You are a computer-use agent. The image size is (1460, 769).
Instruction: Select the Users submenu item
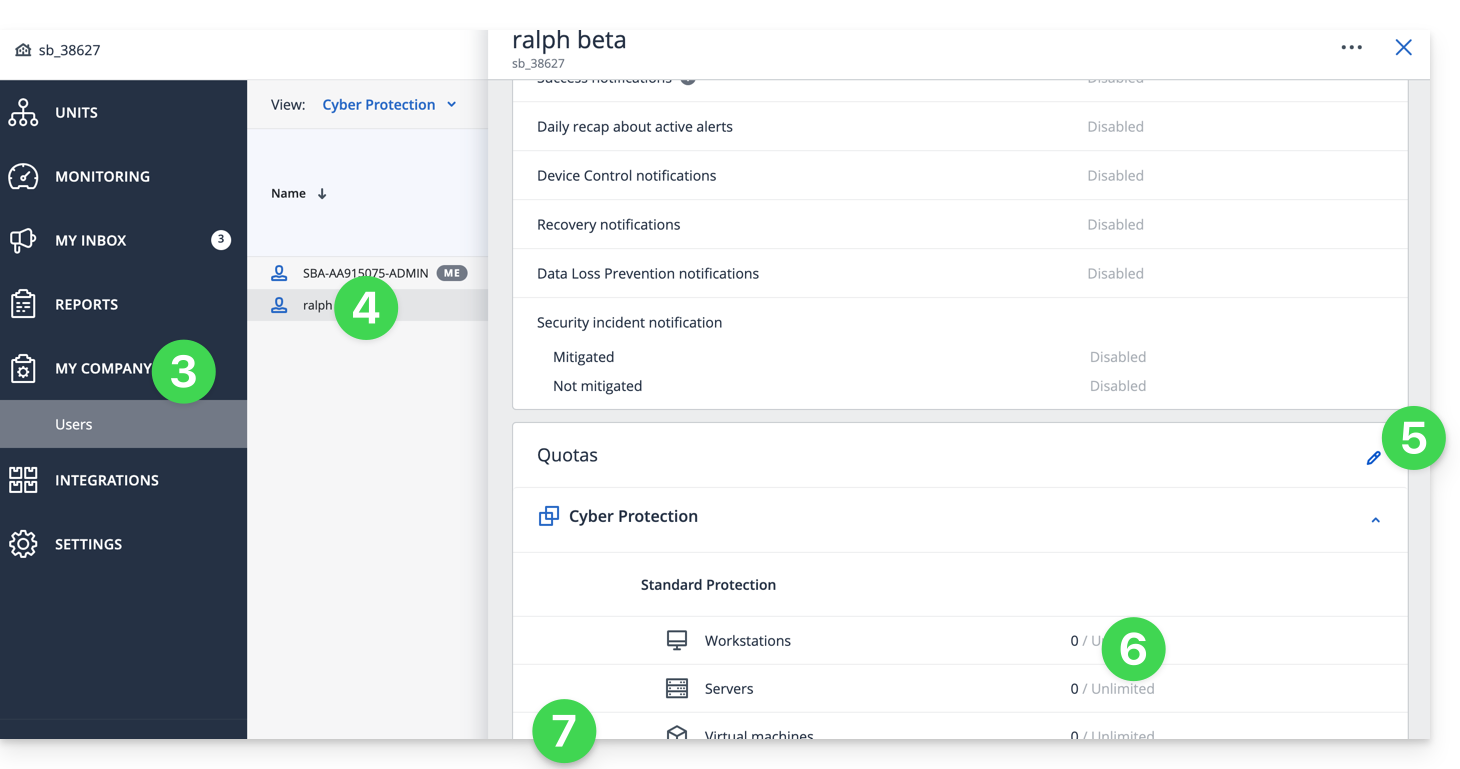[74, 424]
